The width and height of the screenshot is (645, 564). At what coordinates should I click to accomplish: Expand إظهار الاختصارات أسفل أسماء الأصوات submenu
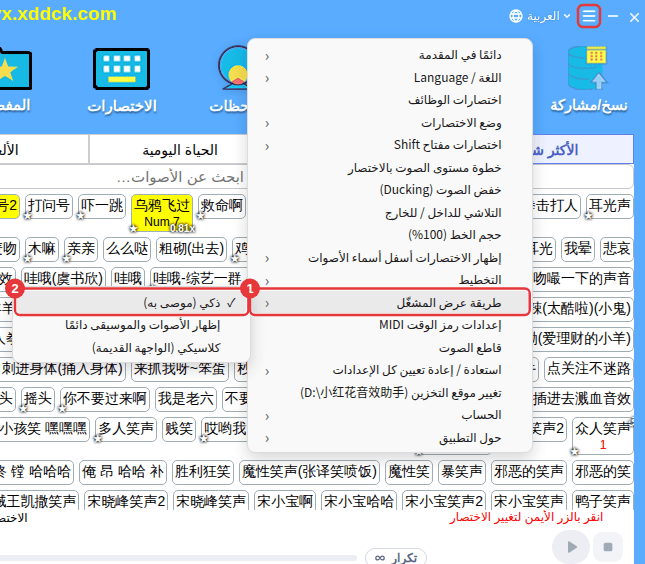[x=390, y=258]
